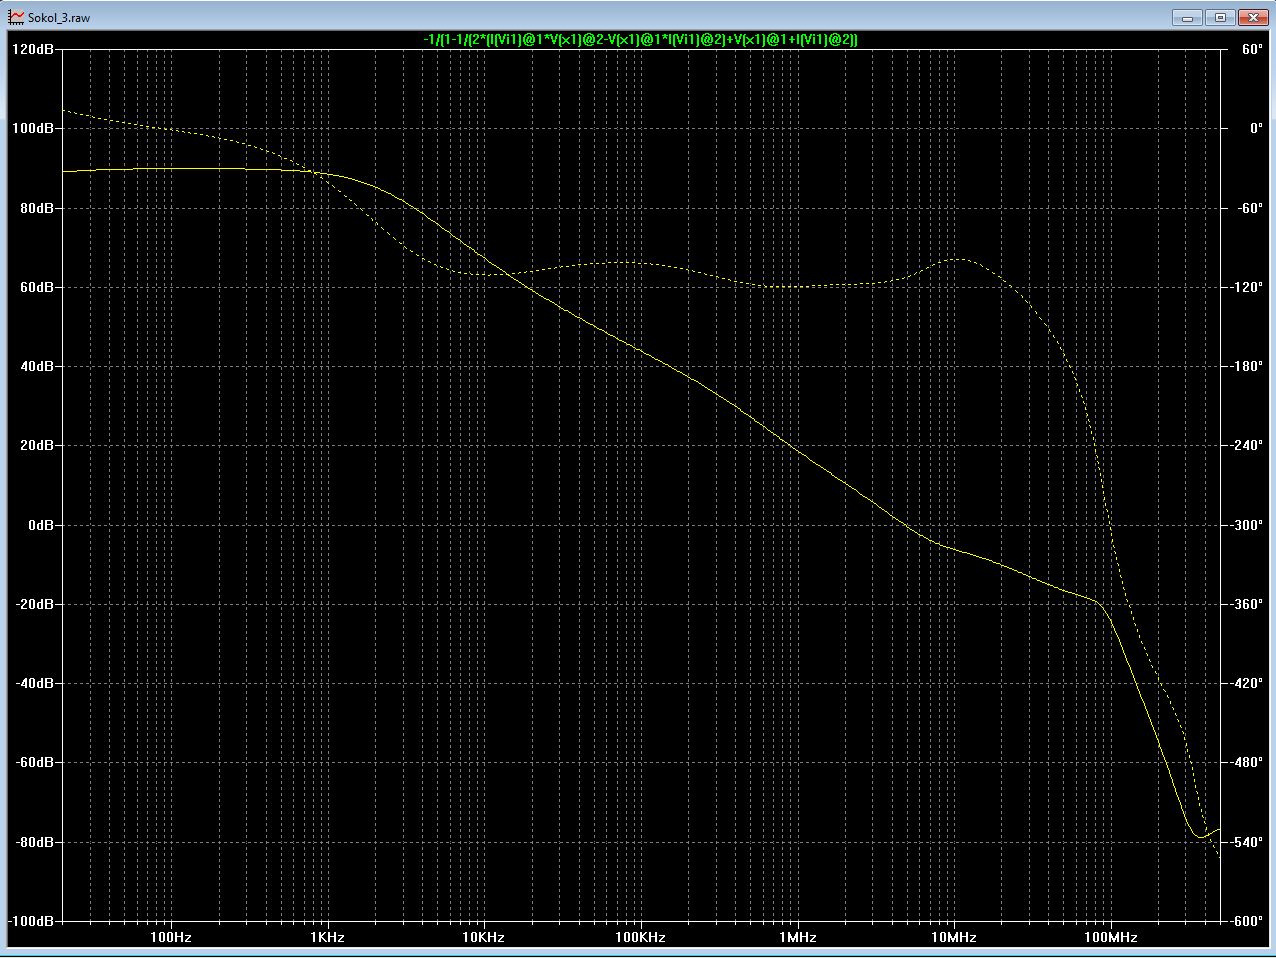Click the -100dB magnitude axis label
The height and width of the screenshot is (958, 1276).
31,921
